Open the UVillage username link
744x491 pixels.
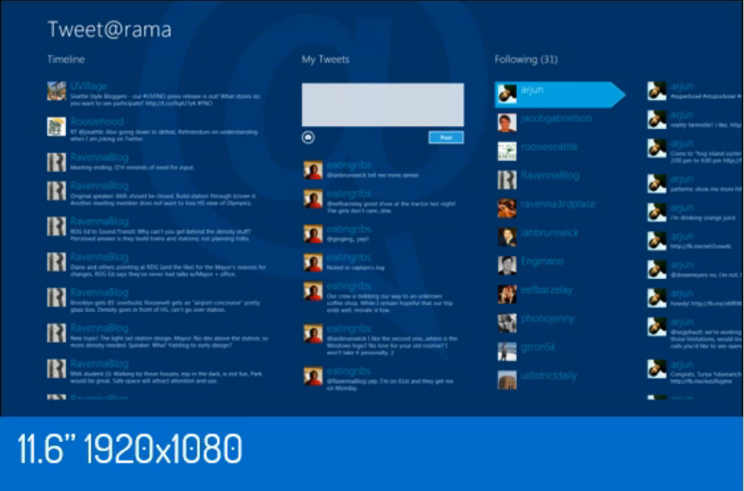(x=89, y=86)
